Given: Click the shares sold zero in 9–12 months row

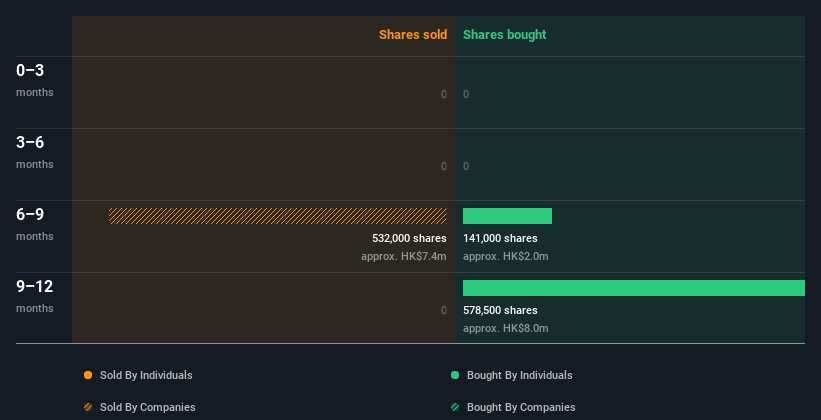Looking at the screenshot, I should pyautogui.click(x=444, y=310).
